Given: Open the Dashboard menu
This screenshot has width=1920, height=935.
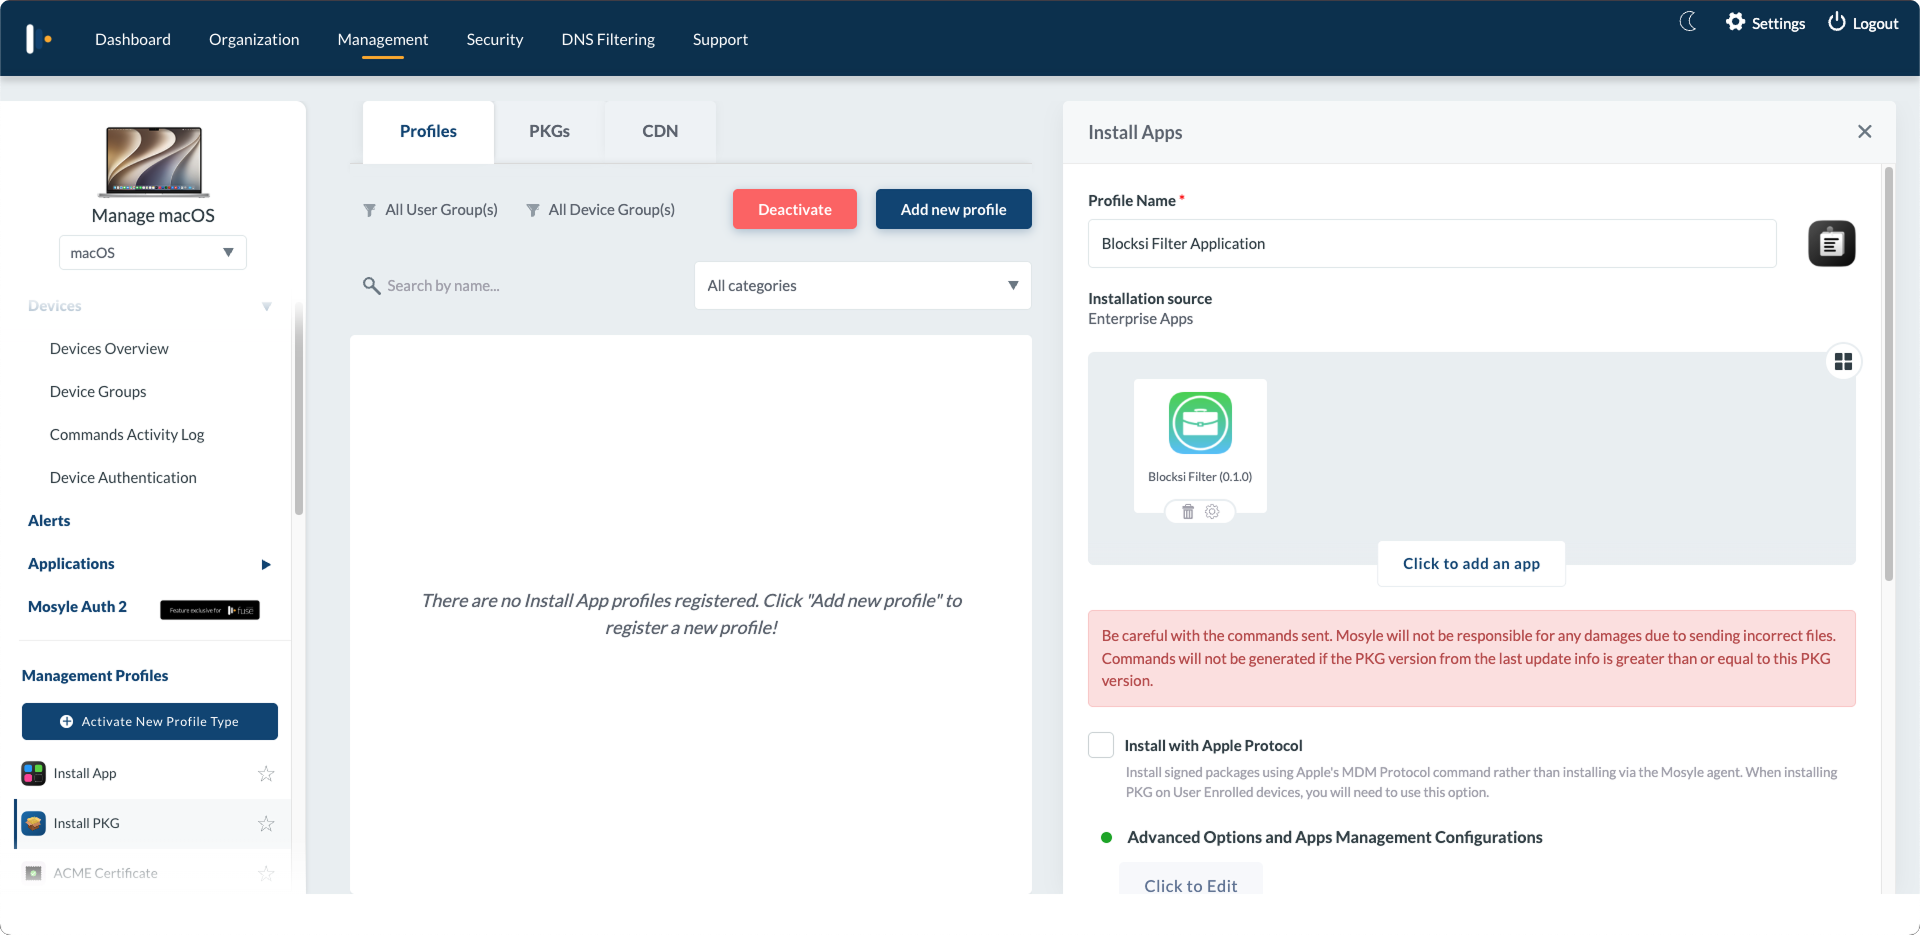Looking at the screenshot, I should pyautogui.click(x=133, y=39).
